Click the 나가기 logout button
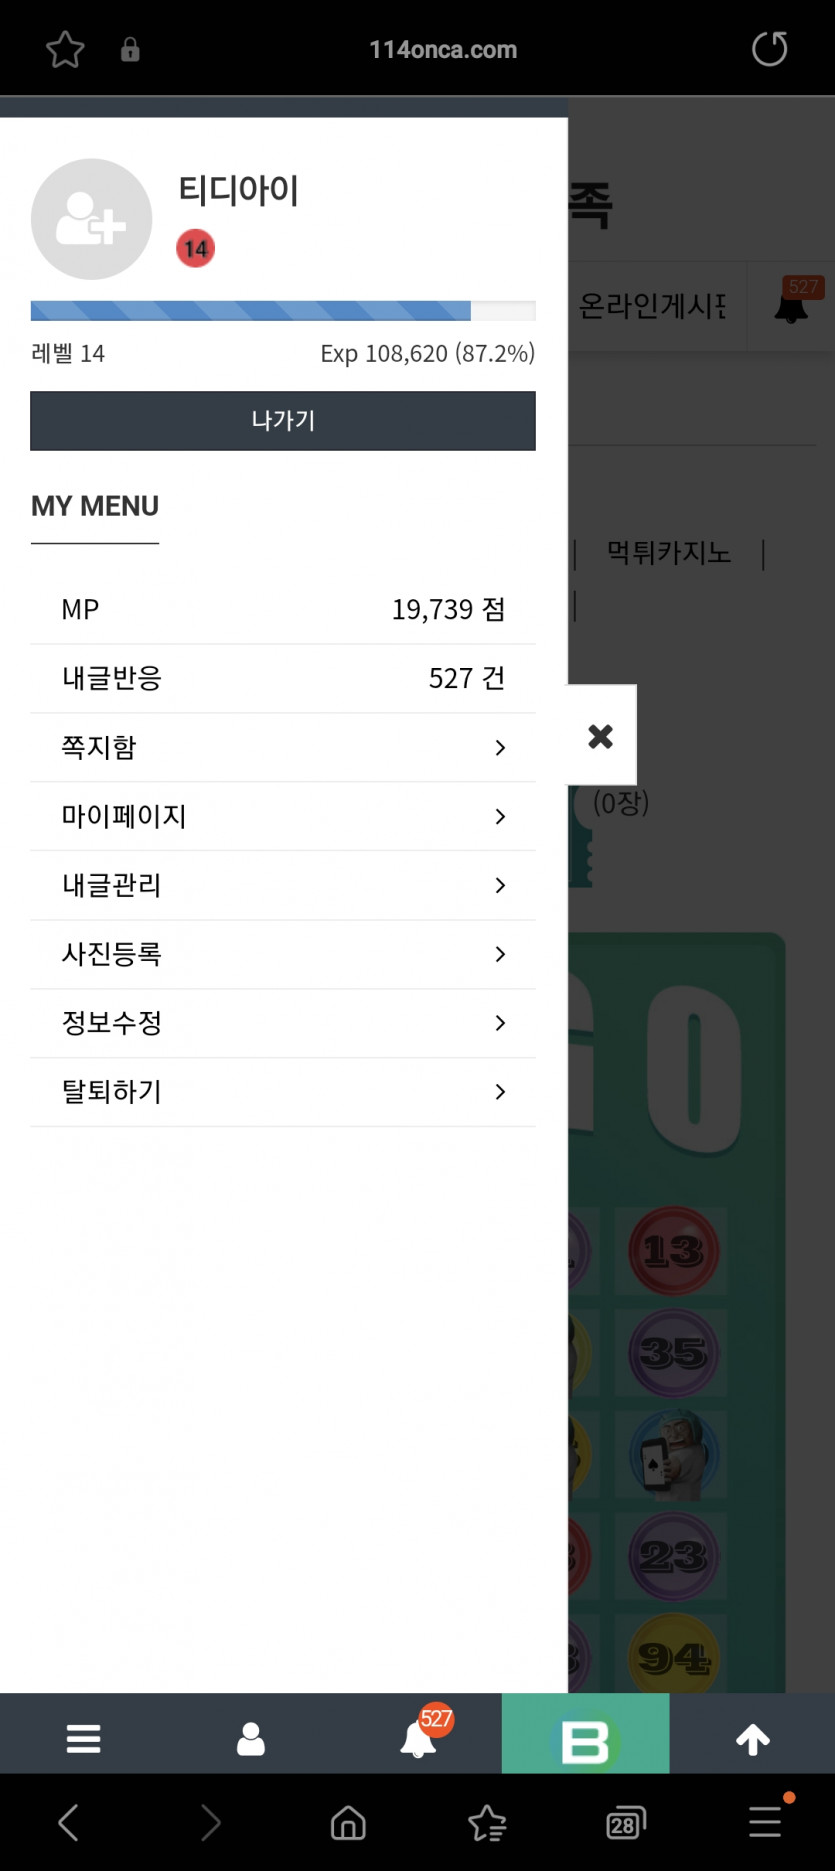 point(283,420)
